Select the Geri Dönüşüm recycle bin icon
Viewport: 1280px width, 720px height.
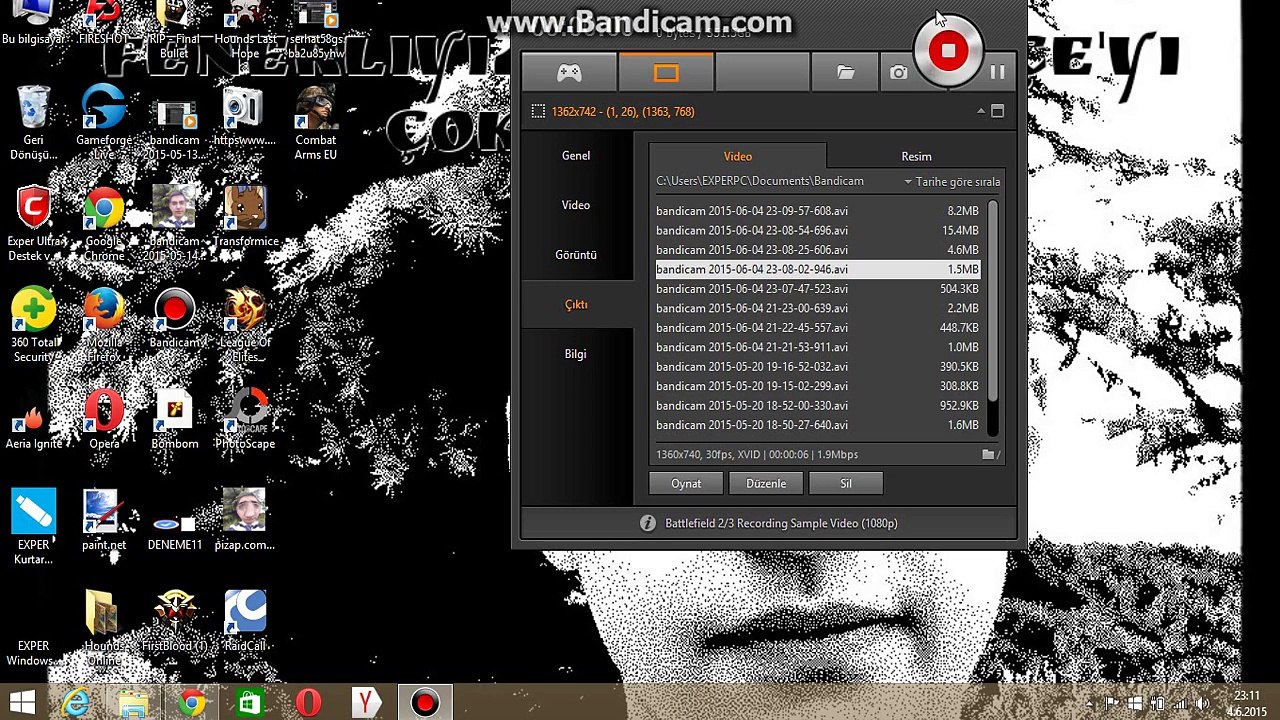(x=33, y=123)
